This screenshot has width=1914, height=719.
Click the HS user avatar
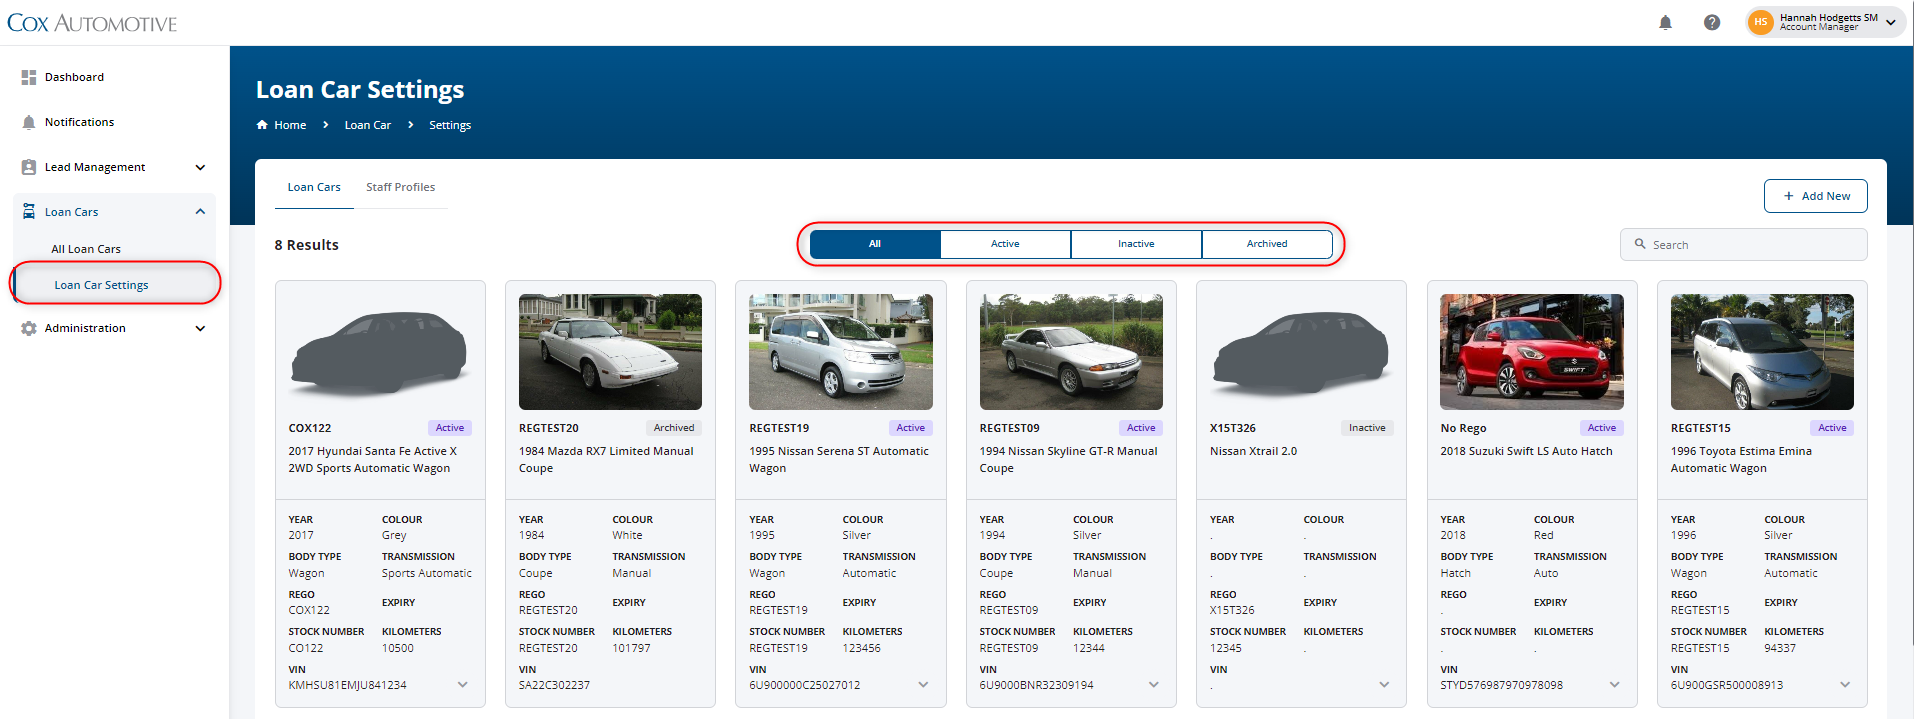1761,22
